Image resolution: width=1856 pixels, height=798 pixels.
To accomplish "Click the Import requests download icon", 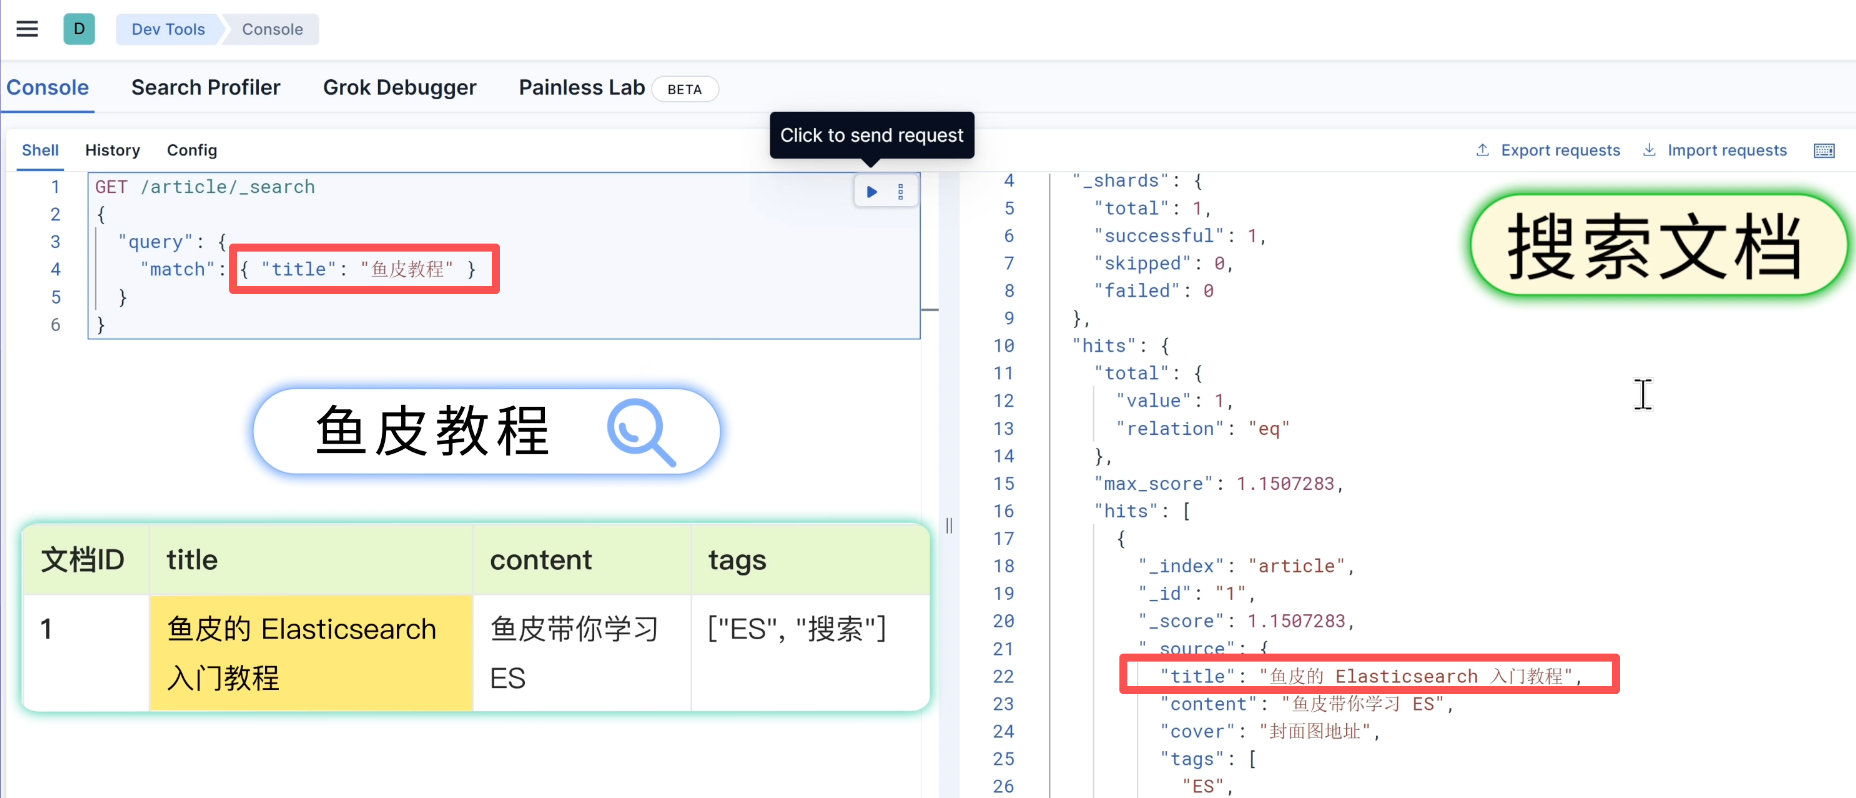I will coord(1649,150).
